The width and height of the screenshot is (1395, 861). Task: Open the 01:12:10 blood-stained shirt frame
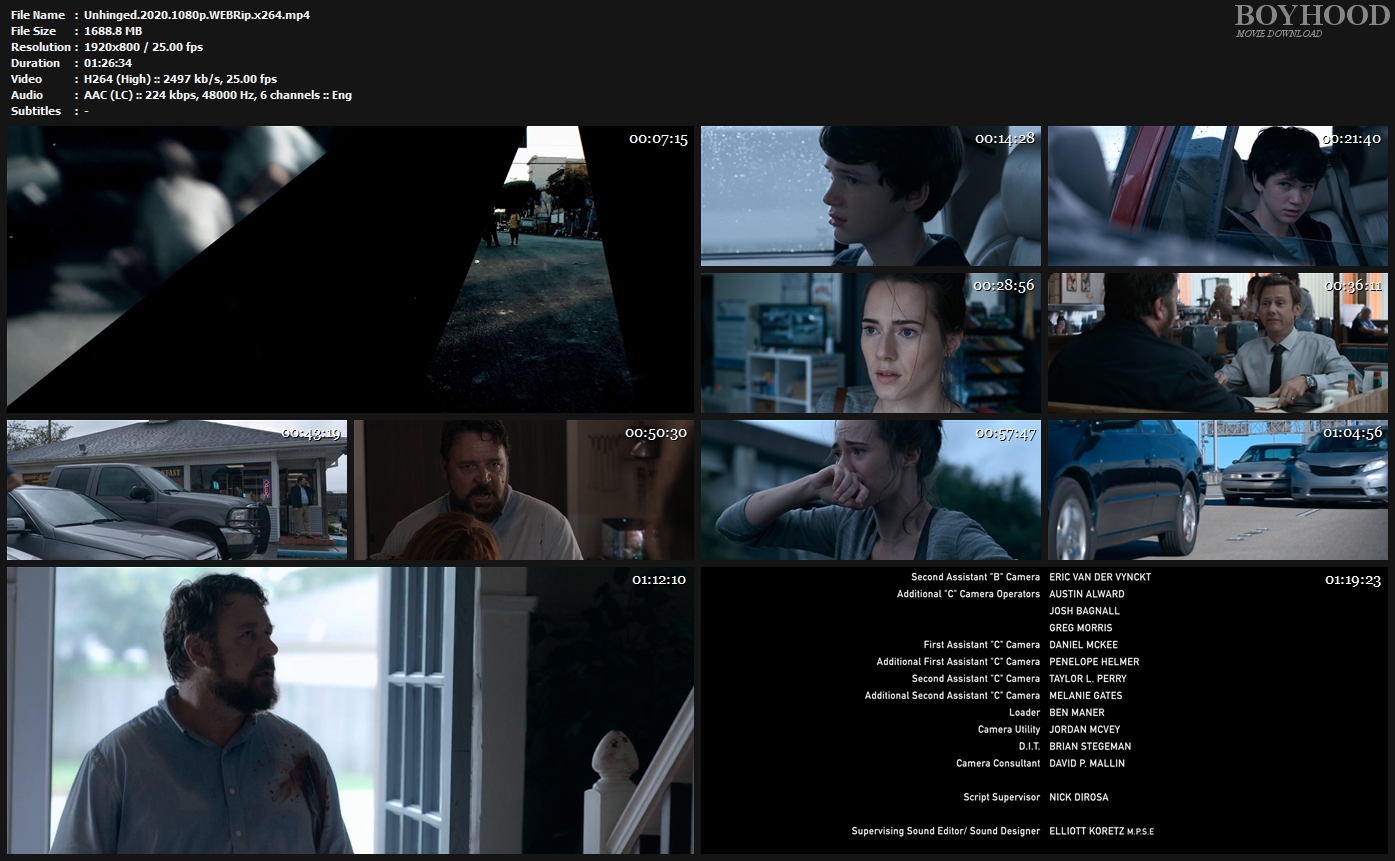(350, 710)
